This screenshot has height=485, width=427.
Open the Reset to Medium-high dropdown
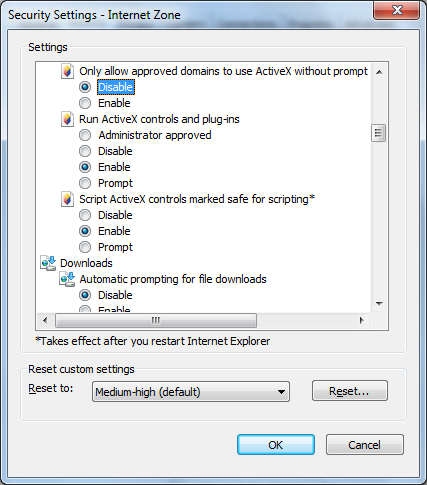(191, 392)
